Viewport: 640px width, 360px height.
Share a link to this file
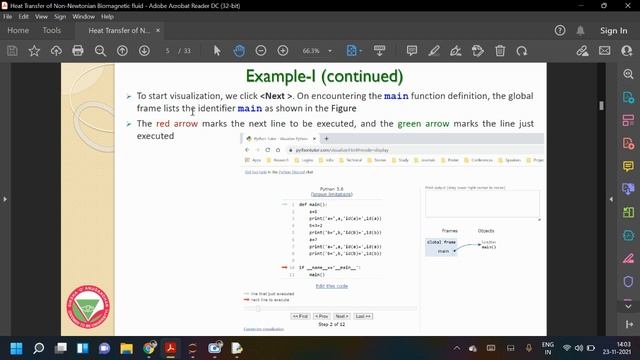coord(582,51)
